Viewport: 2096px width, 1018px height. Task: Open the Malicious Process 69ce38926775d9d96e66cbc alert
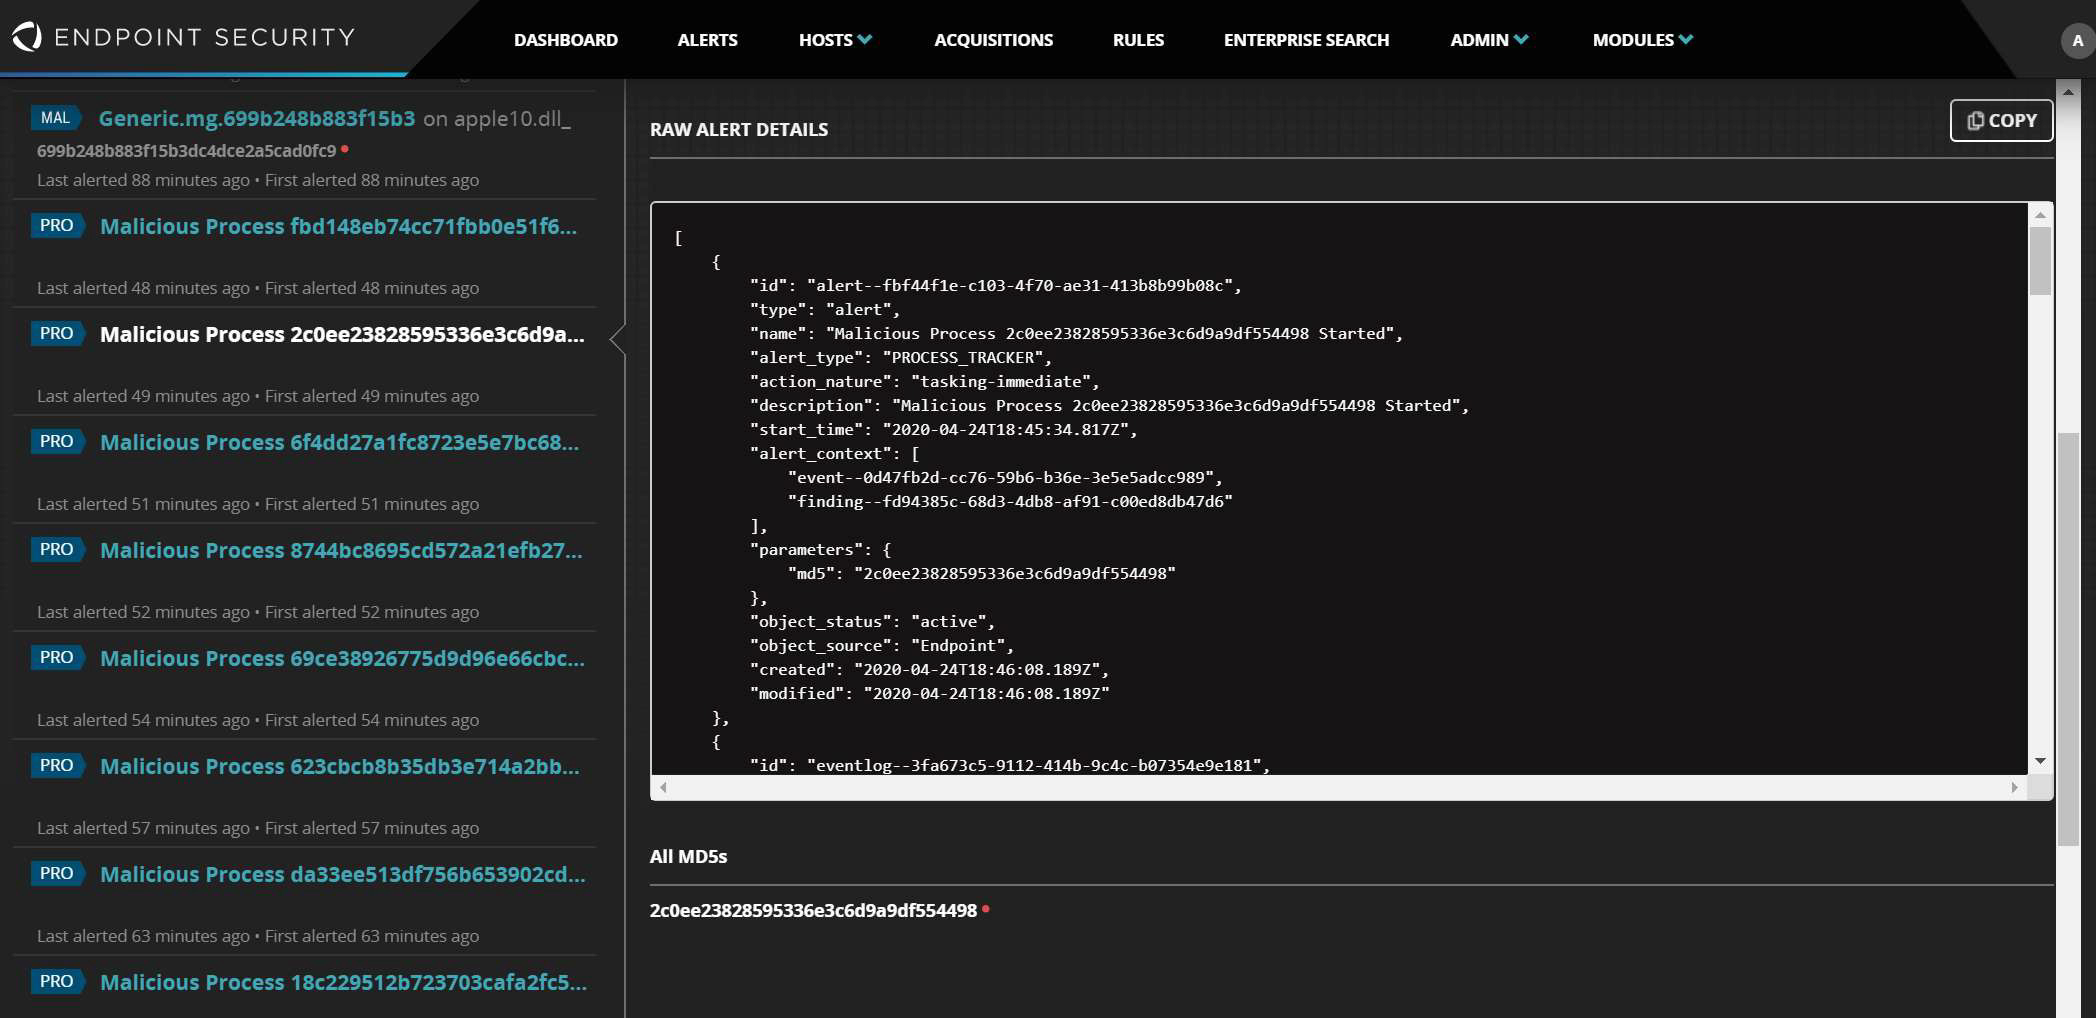[342, 658]
